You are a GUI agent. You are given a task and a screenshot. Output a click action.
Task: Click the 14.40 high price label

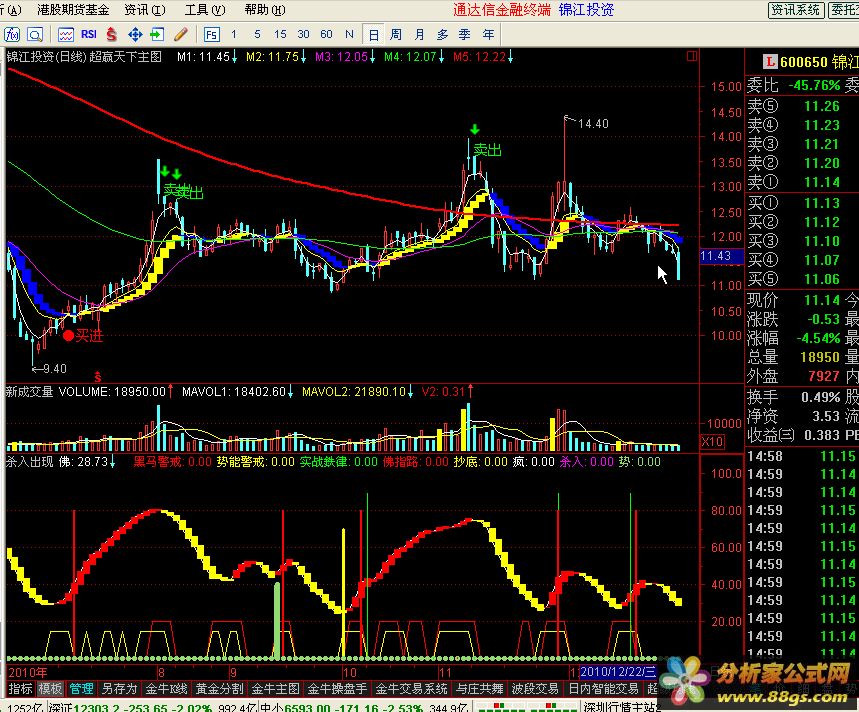(x=593, y=124)
